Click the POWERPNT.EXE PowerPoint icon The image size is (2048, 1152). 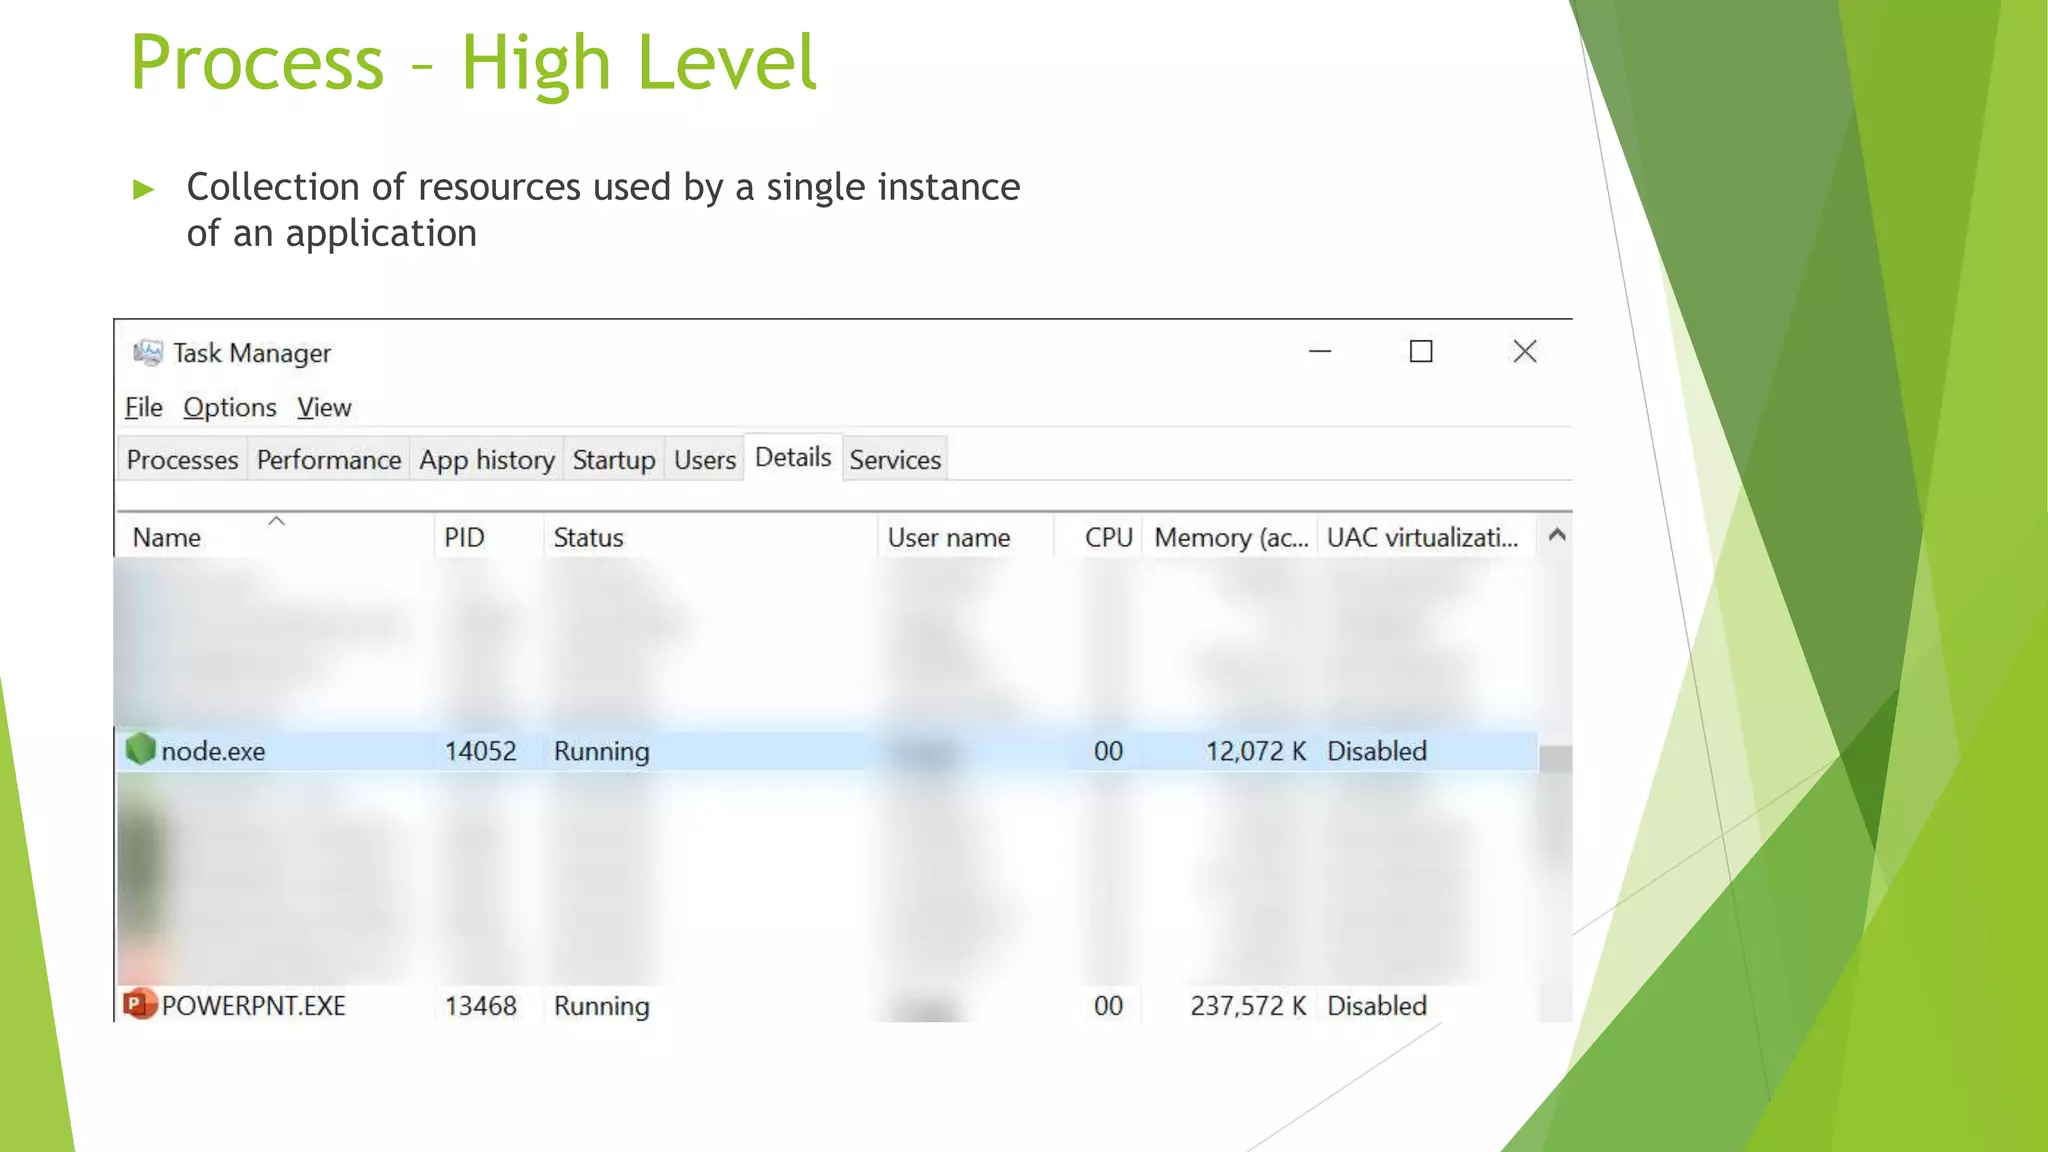[140, 1004]
